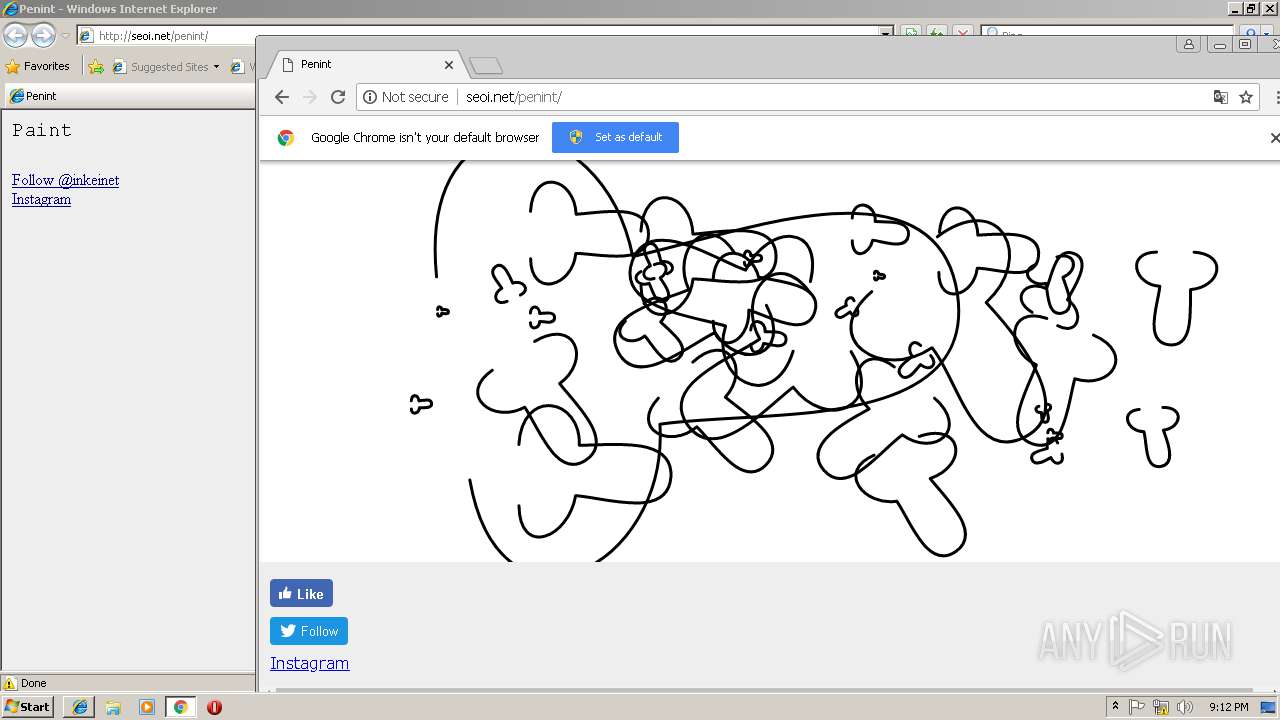Open Windows Explorer folder on taskbar

tap(113, 707)
